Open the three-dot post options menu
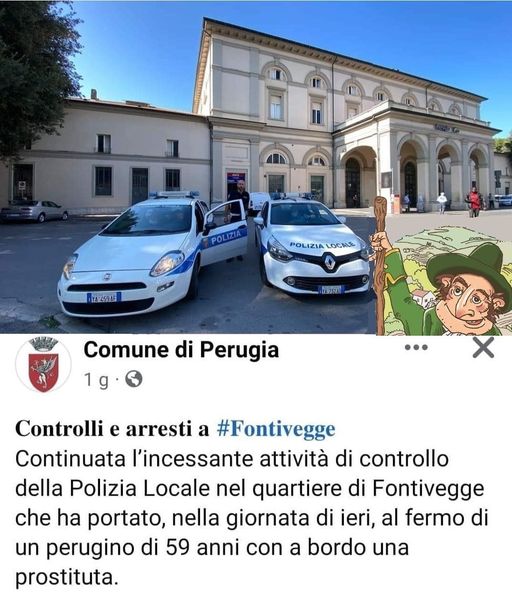Screen dimensions: 512x600 tap(416, 347)
